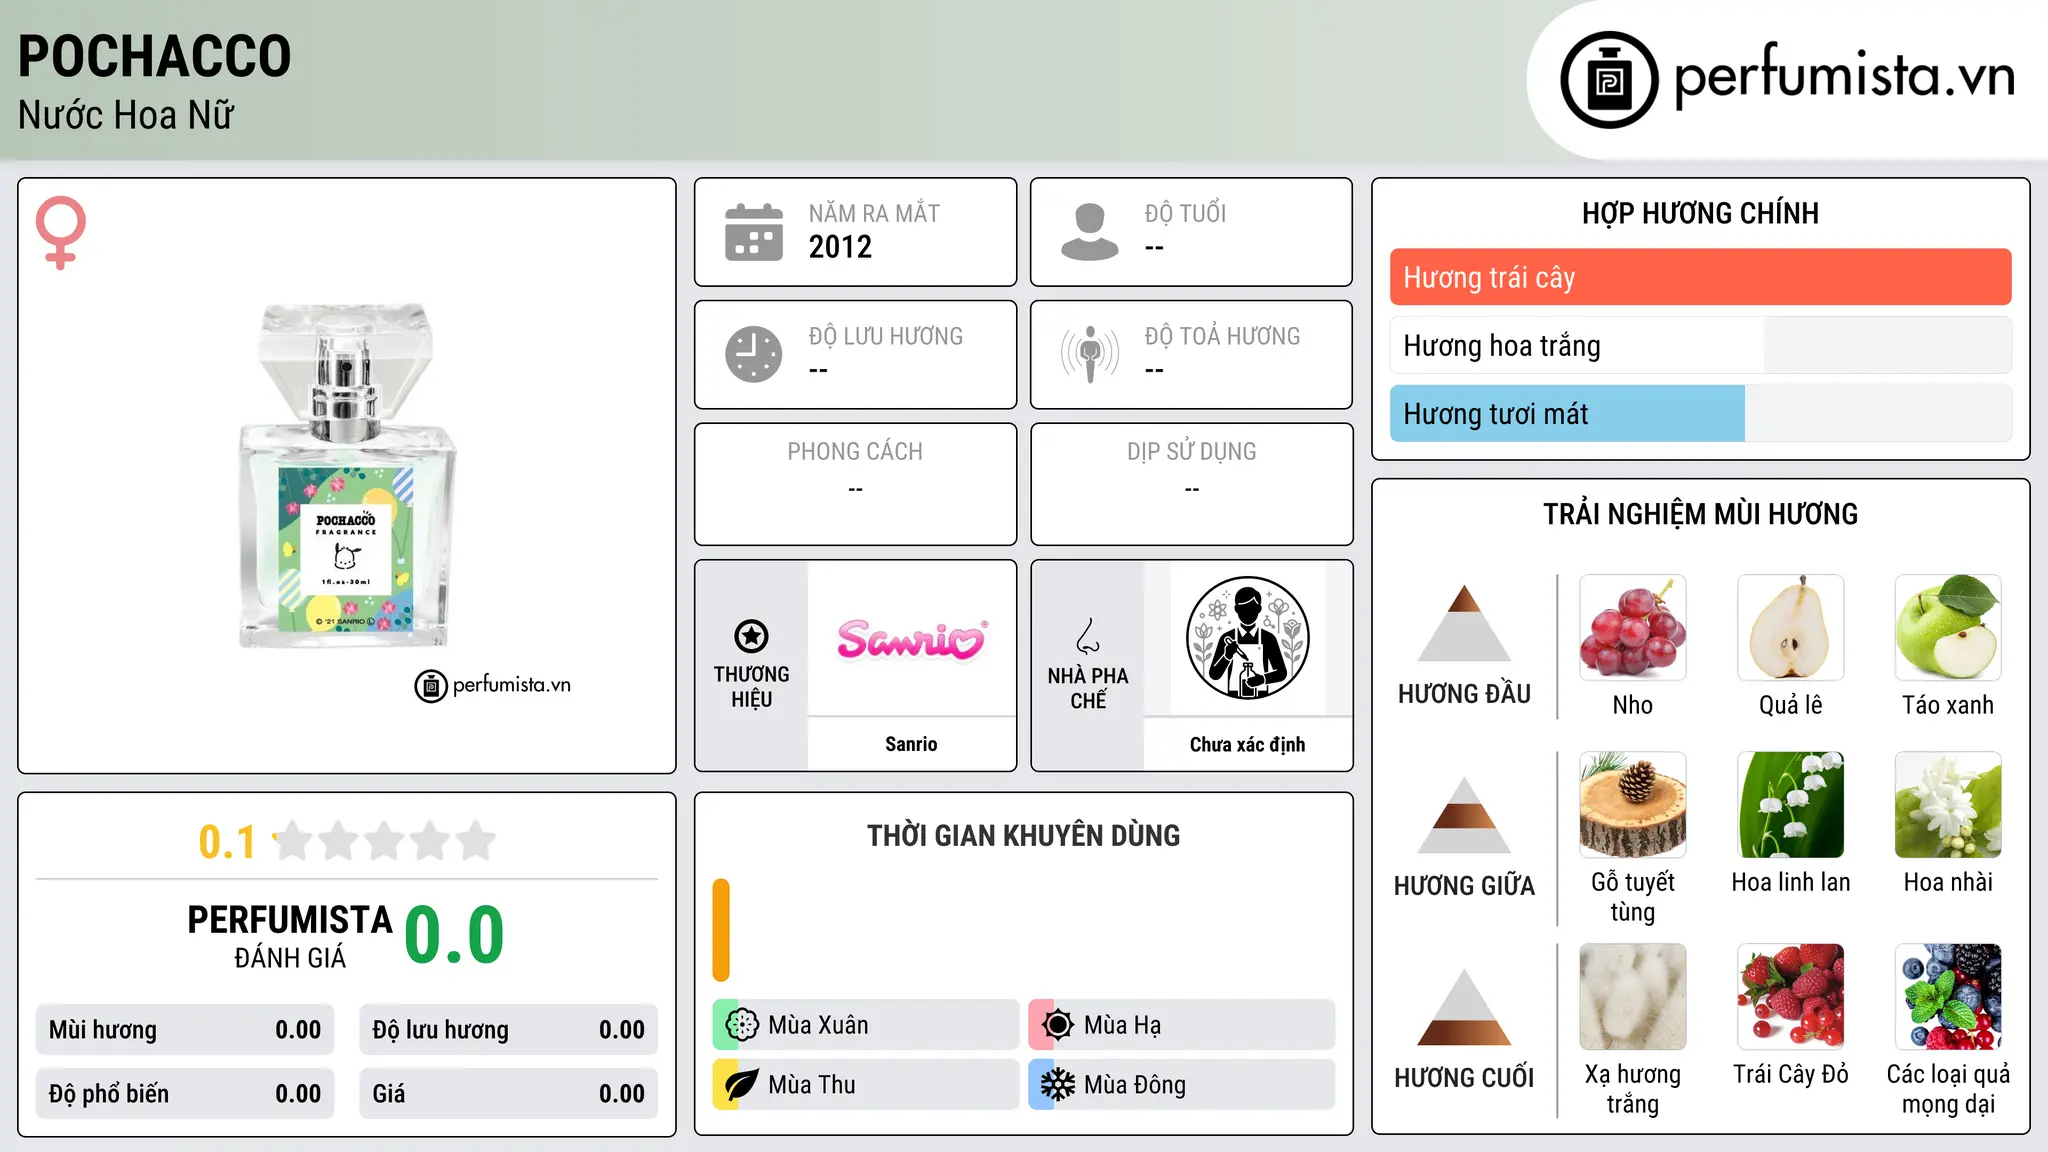This screenshot has height=1152, width=2048.
Task: Open the Các loại quả mọng dại thumbnail
Action: pos(1948,997)
